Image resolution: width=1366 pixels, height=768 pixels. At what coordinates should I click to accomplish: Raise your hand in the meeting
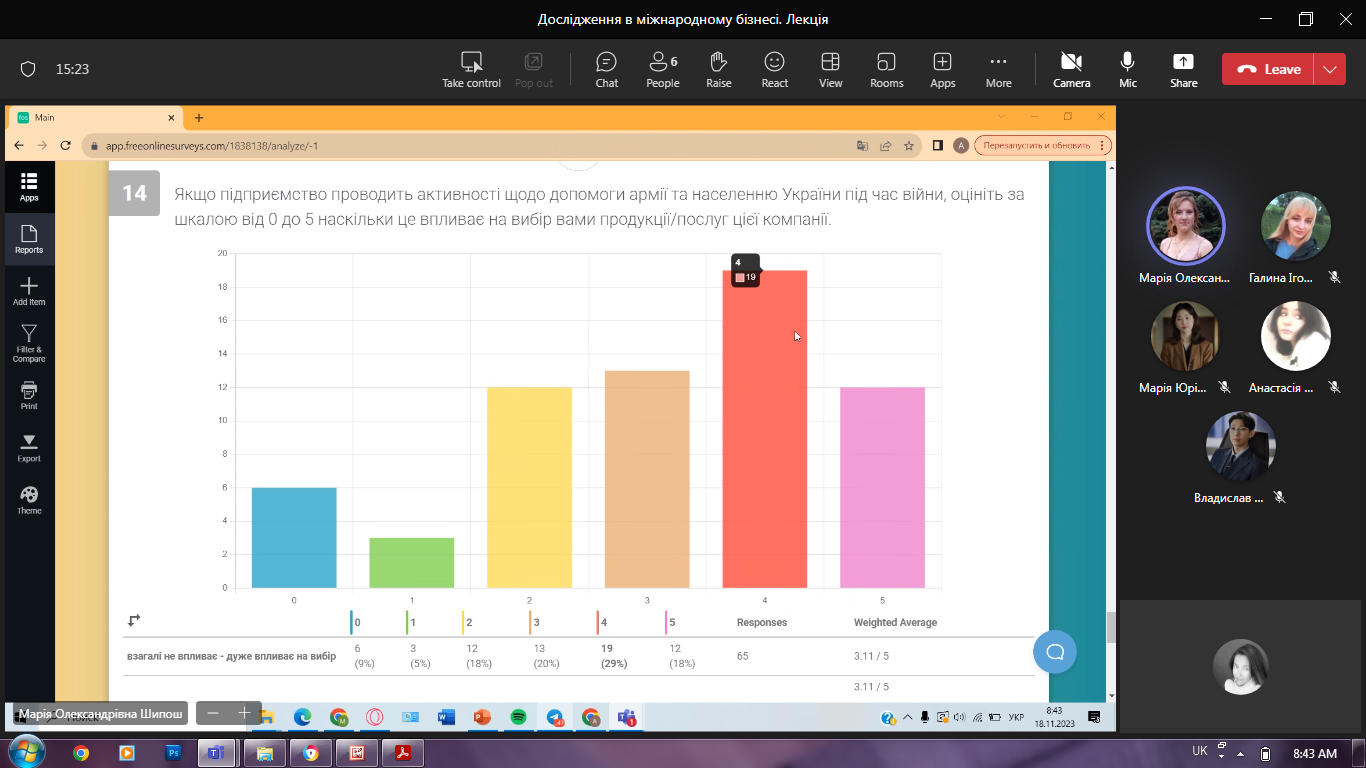point(718,69)
